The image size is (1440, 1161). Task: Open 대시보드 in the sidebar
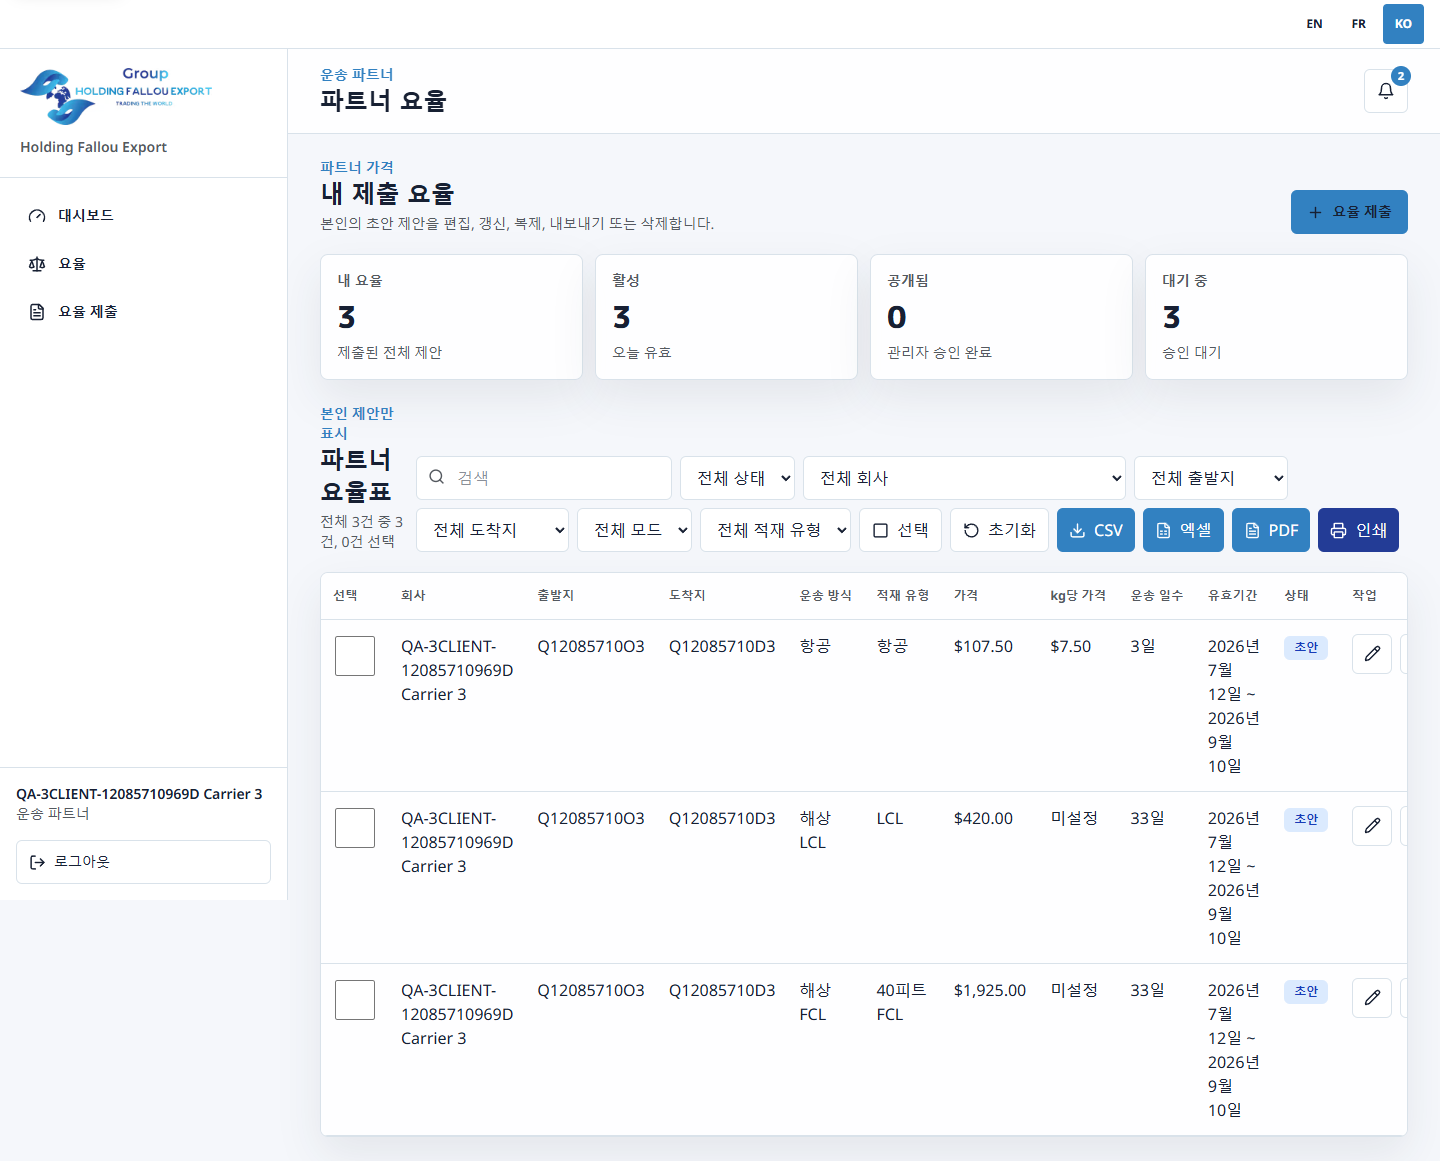click(x=143, y=215)
